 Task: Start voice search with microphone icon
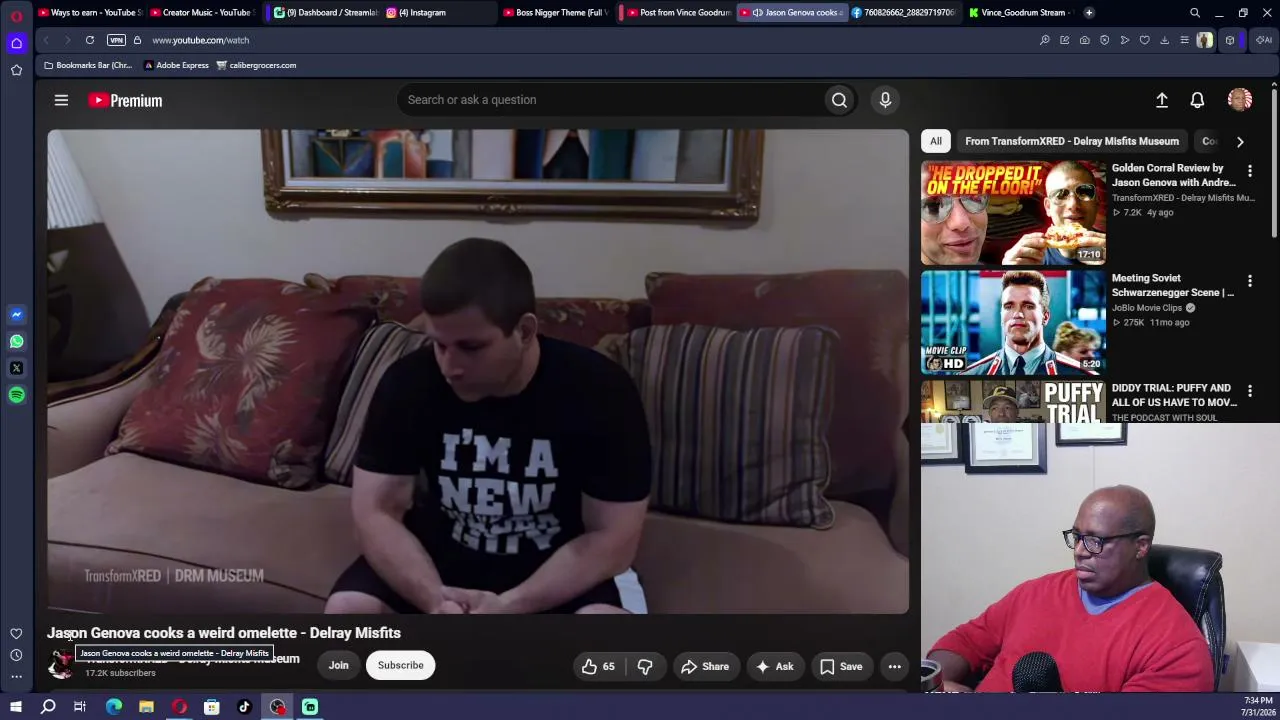click(x=885, y=100)
